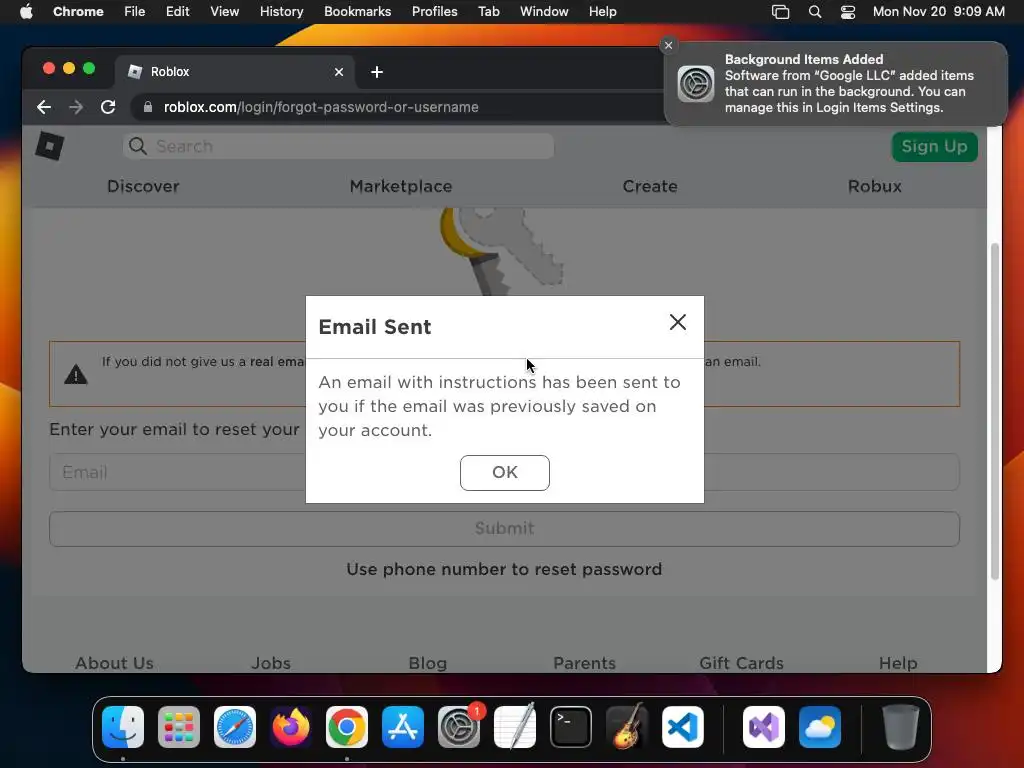
Task: Click the screen mirroring icon in menu bar
Action: coord(780,11)
